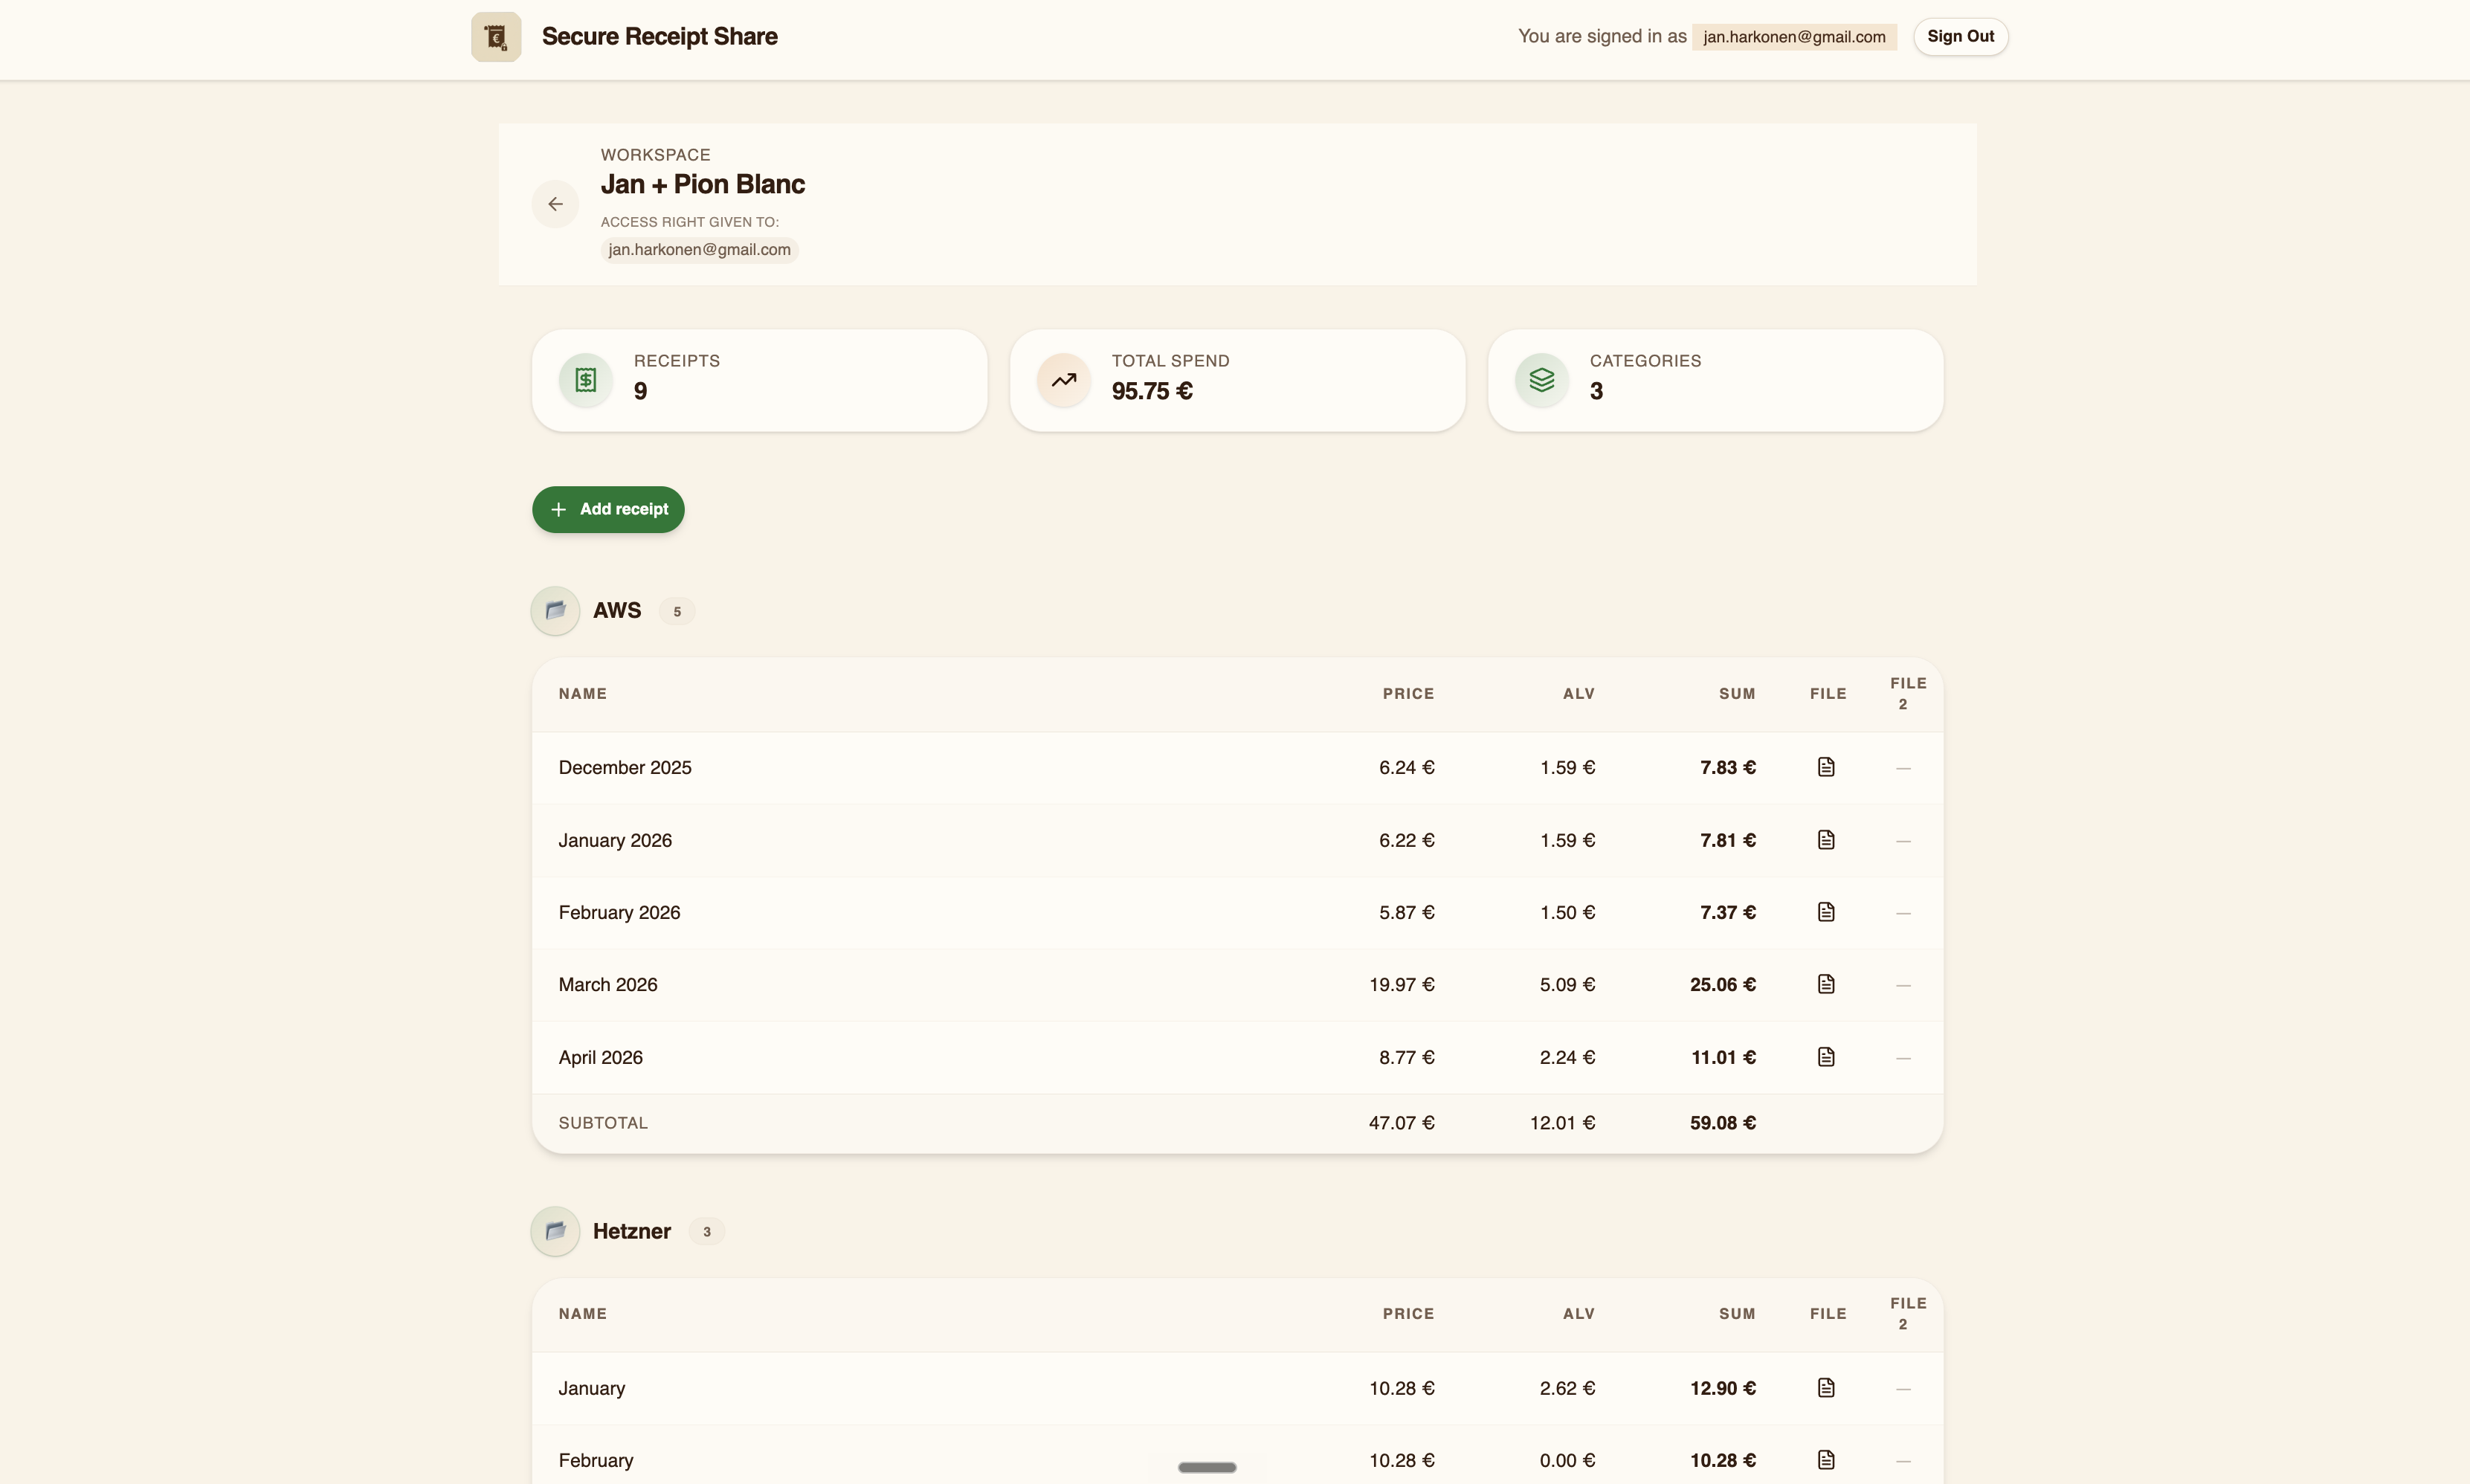Click the 12.01 € subtotal ALV

click(1562, 1123)
